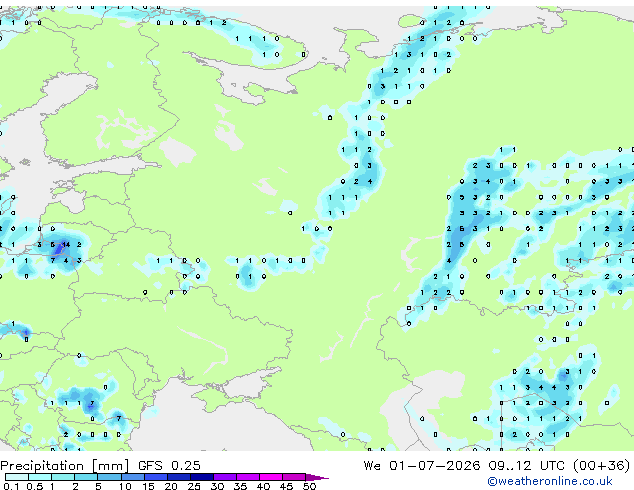Select the 'We 01-07-2026 09..12 UTC (00+36)' timestamp

(497, 466)
